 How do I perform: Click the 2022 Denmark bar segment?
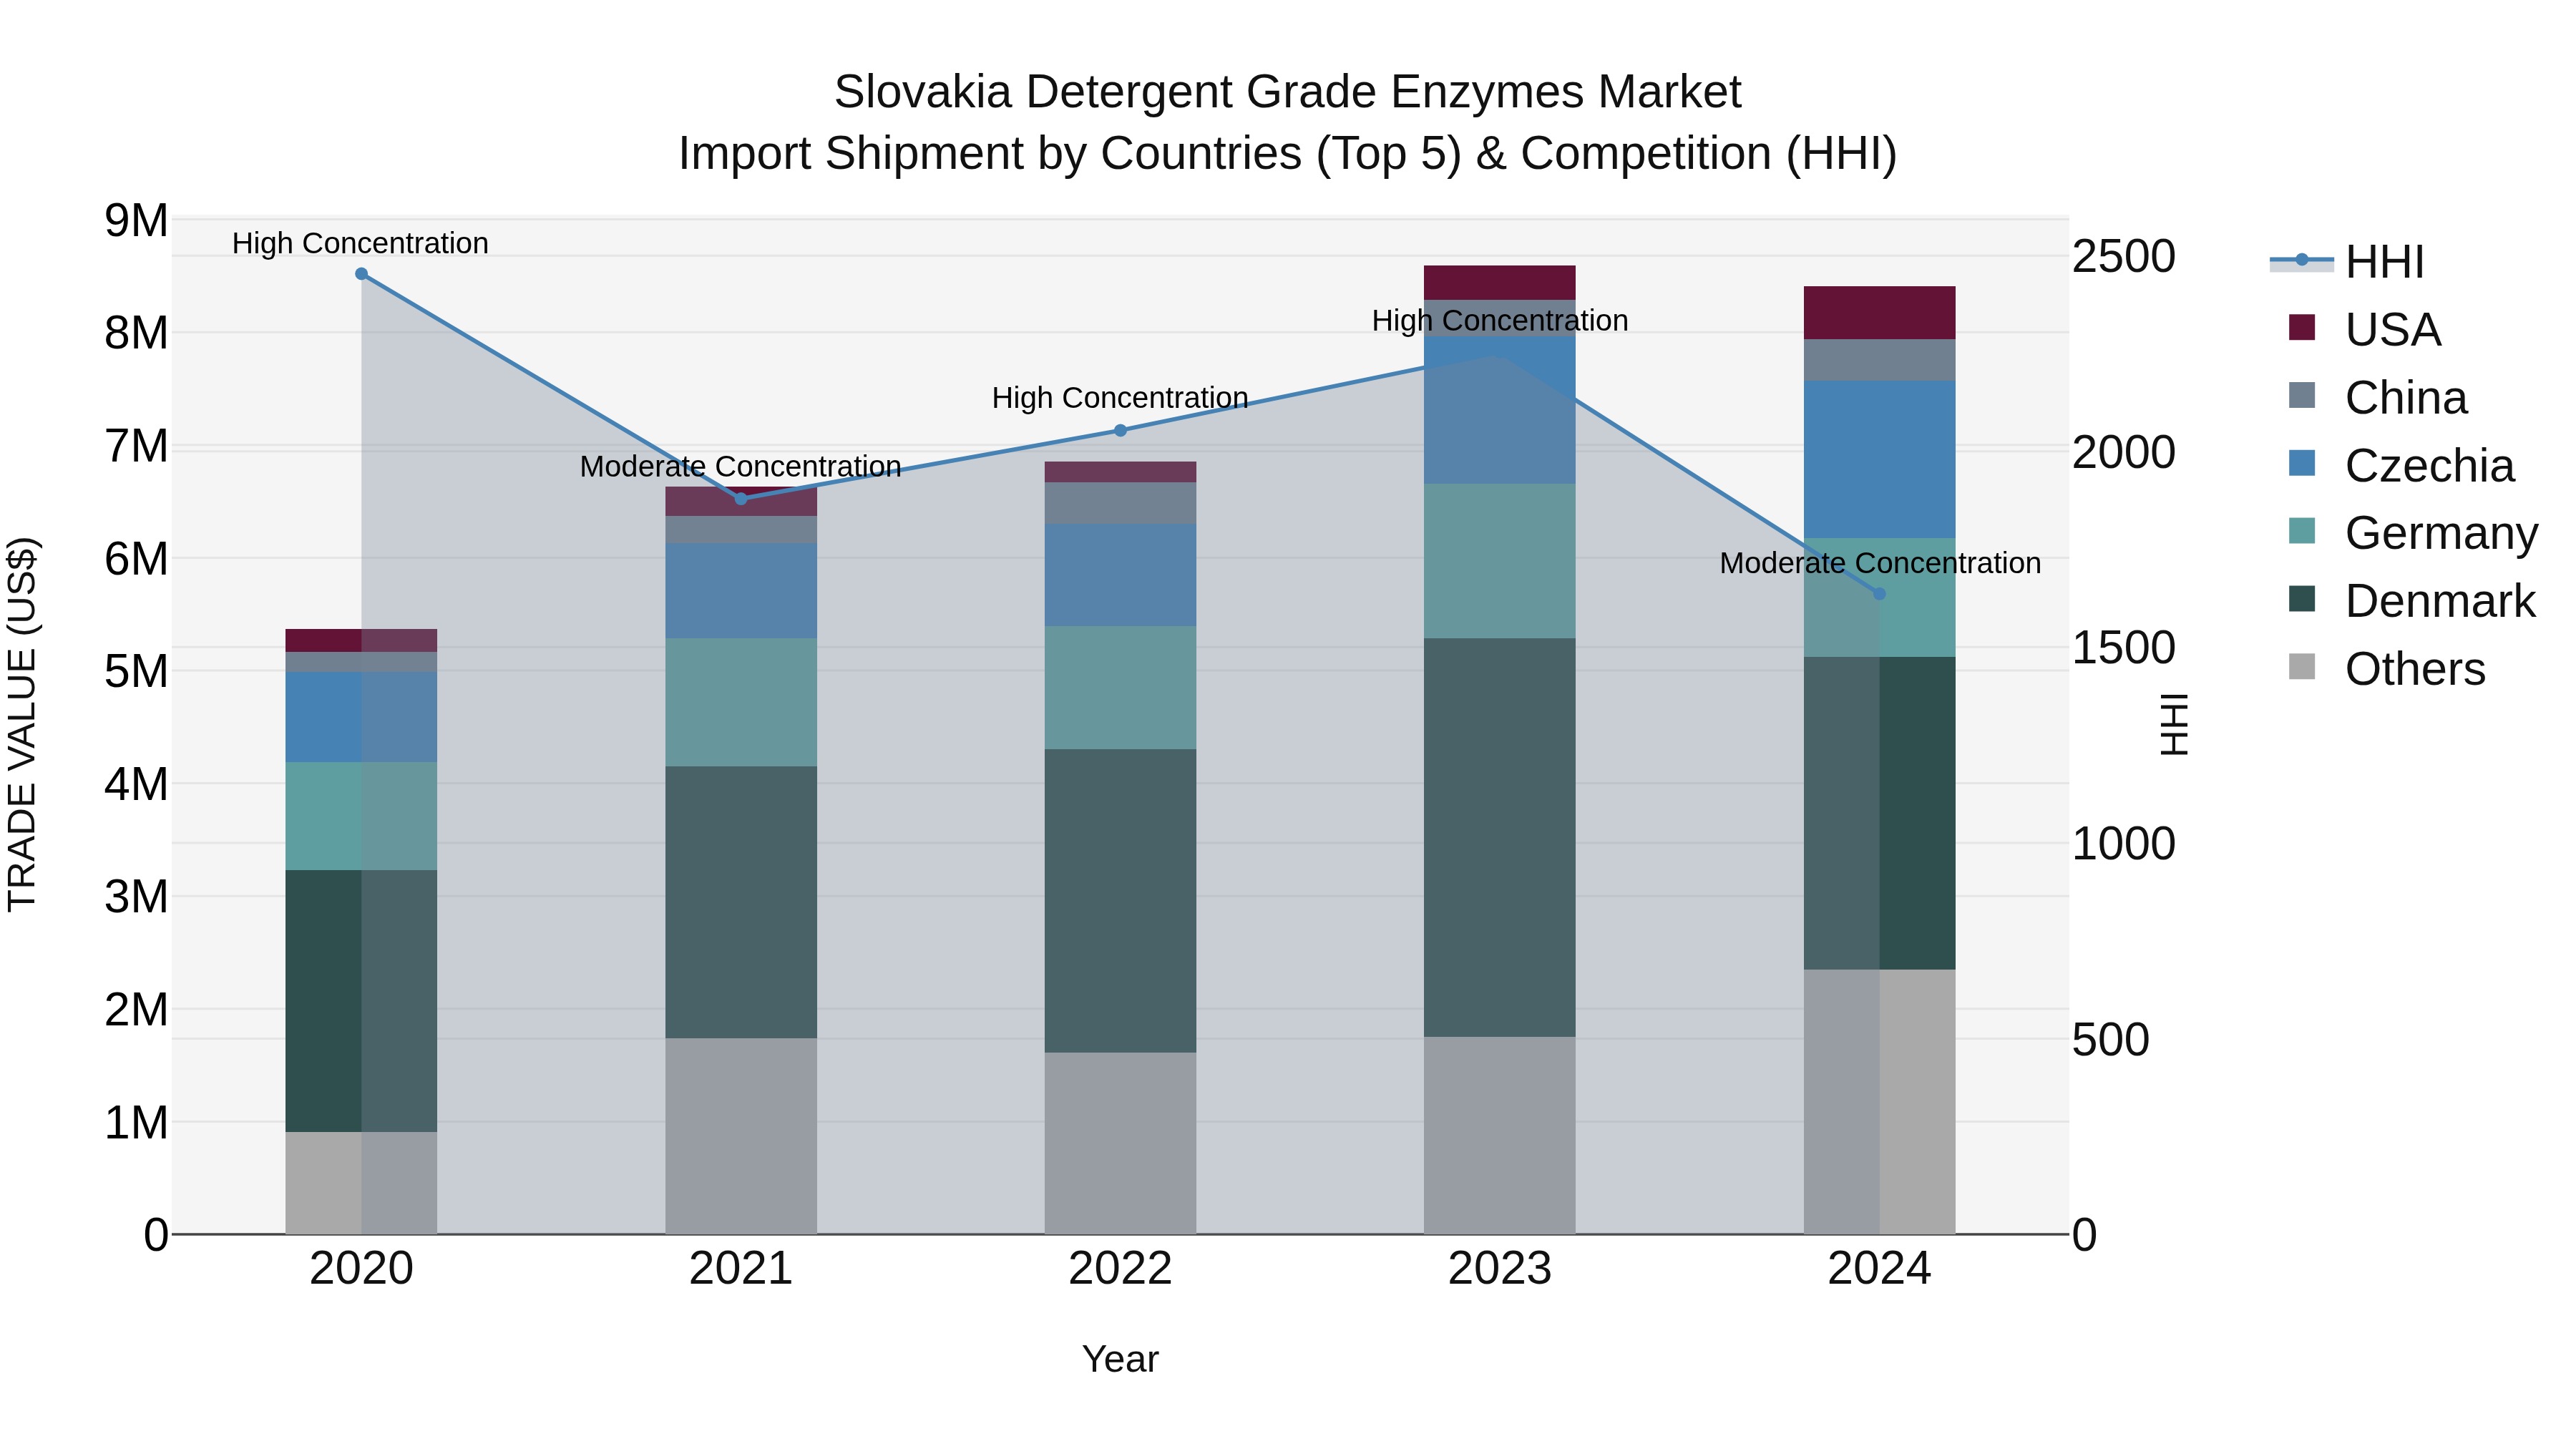pyautogui.click(x=1120, y=901)
